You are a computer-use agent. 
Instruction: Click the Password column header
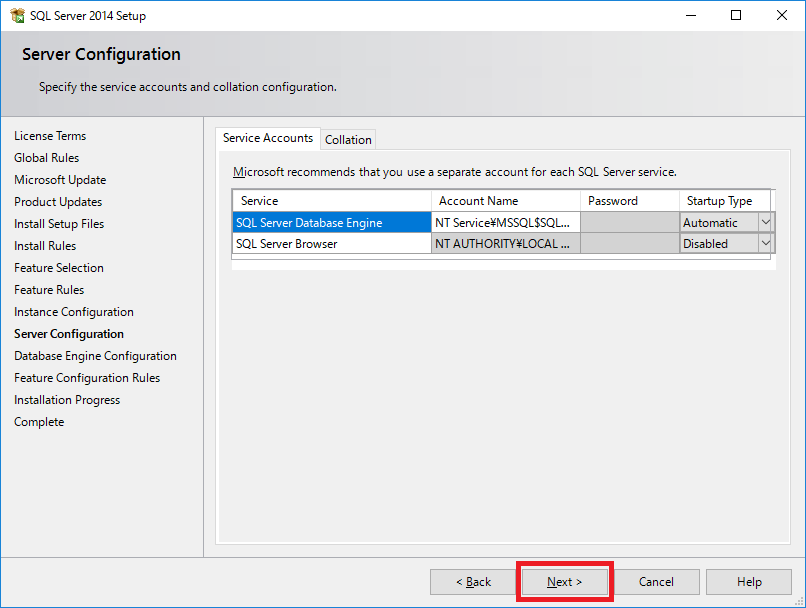(x=630, y=201)
